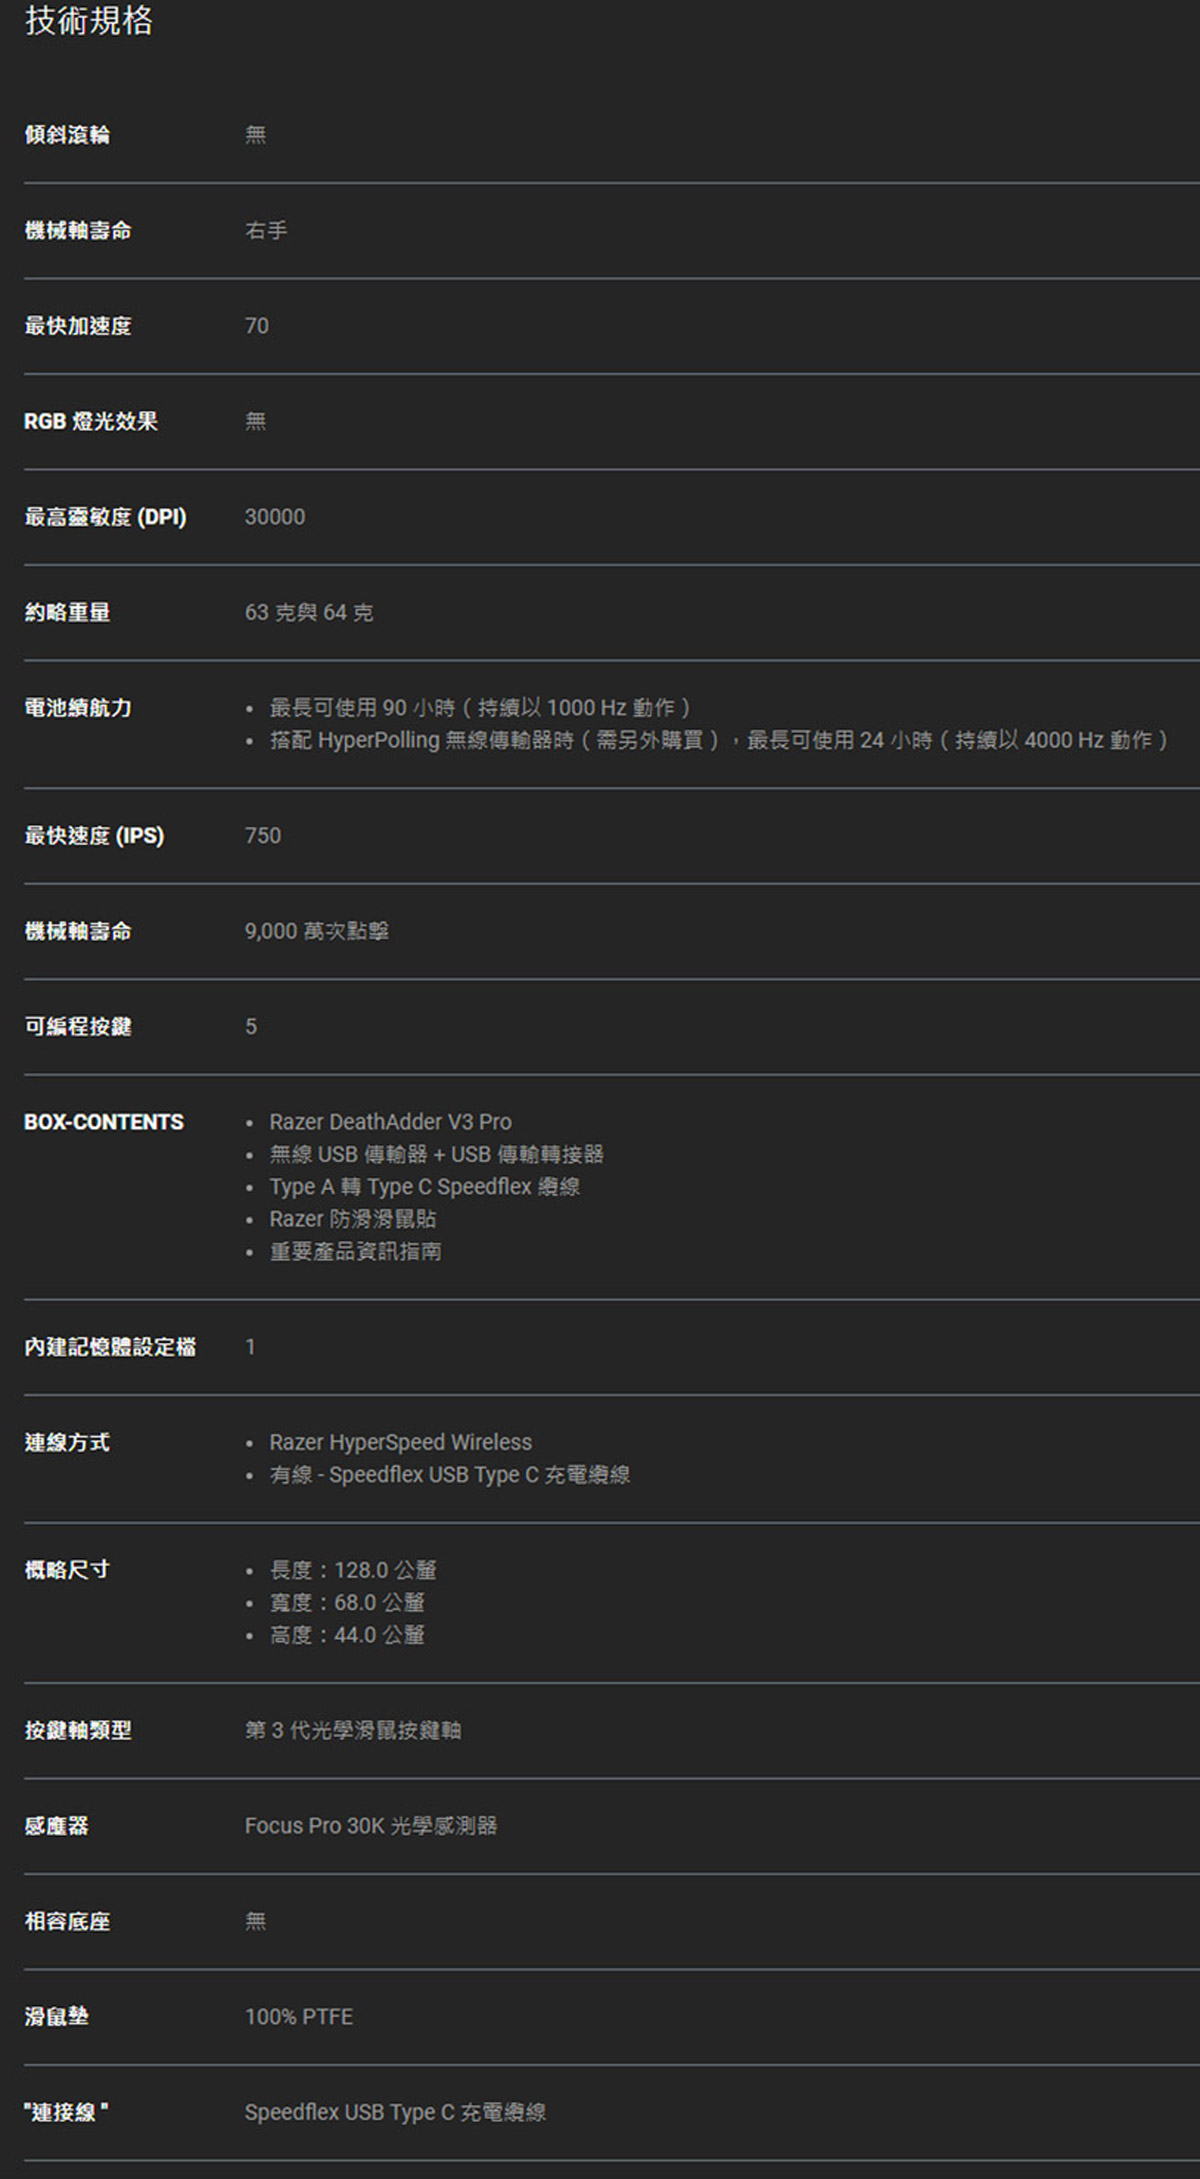Select "Razer DeathAdder V3 Pro" in box contents
Image resolution: width=1200 pixels, height=2179 pixels.
click(390, 1122)
